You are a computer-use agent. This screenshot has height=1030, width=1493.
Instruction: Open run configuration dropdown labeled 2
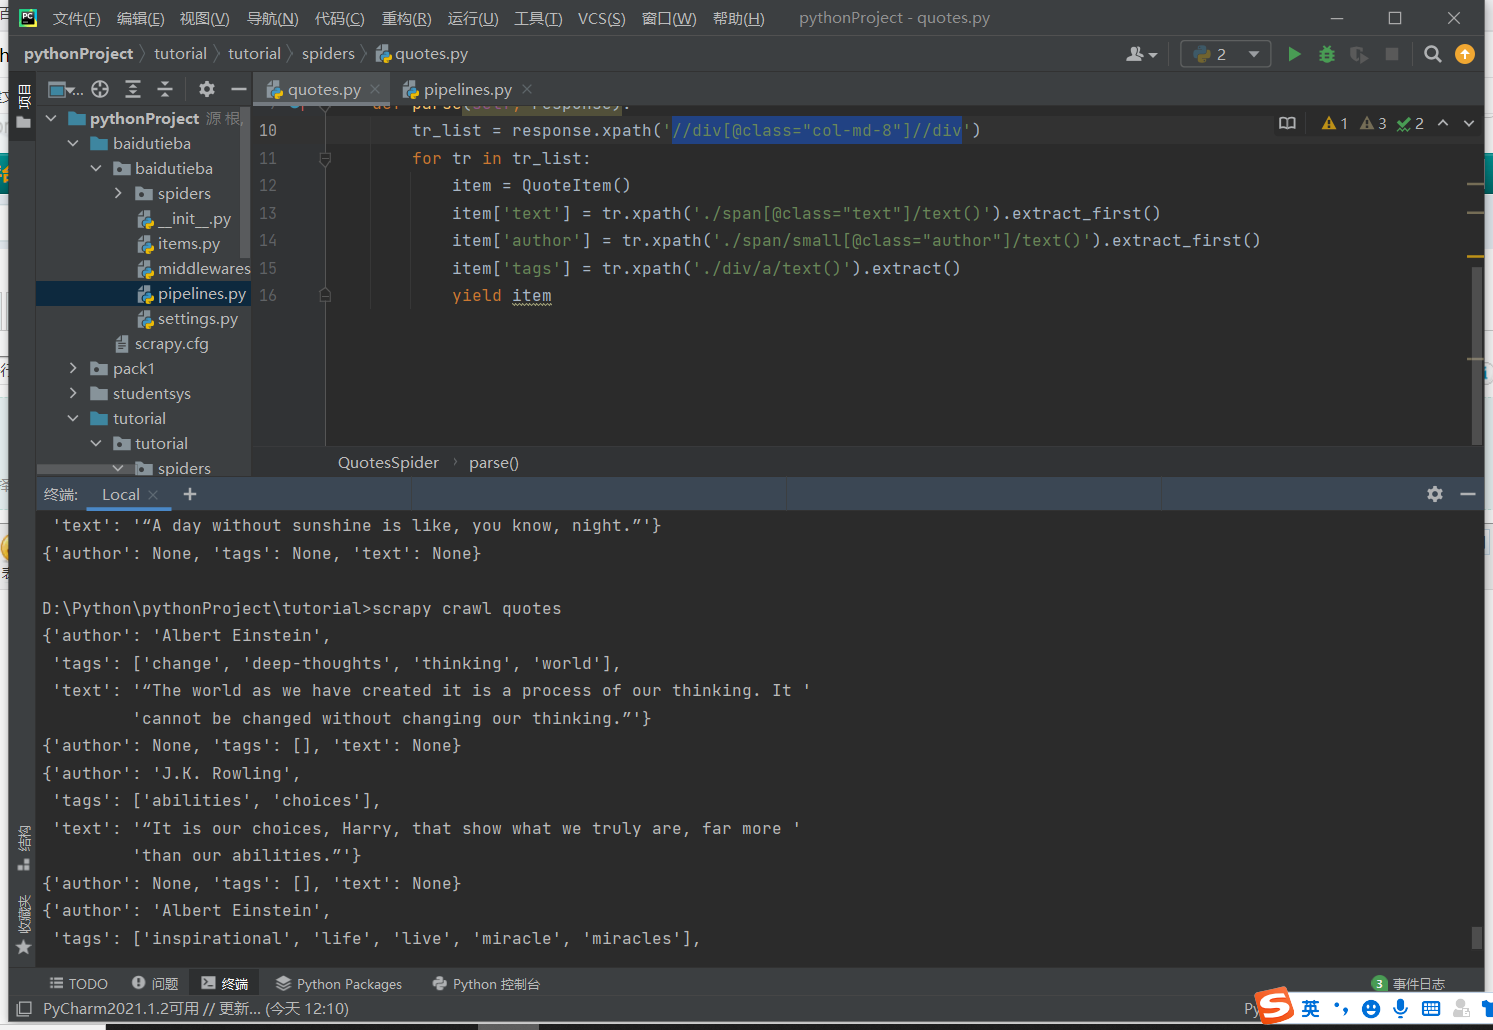1226,54
